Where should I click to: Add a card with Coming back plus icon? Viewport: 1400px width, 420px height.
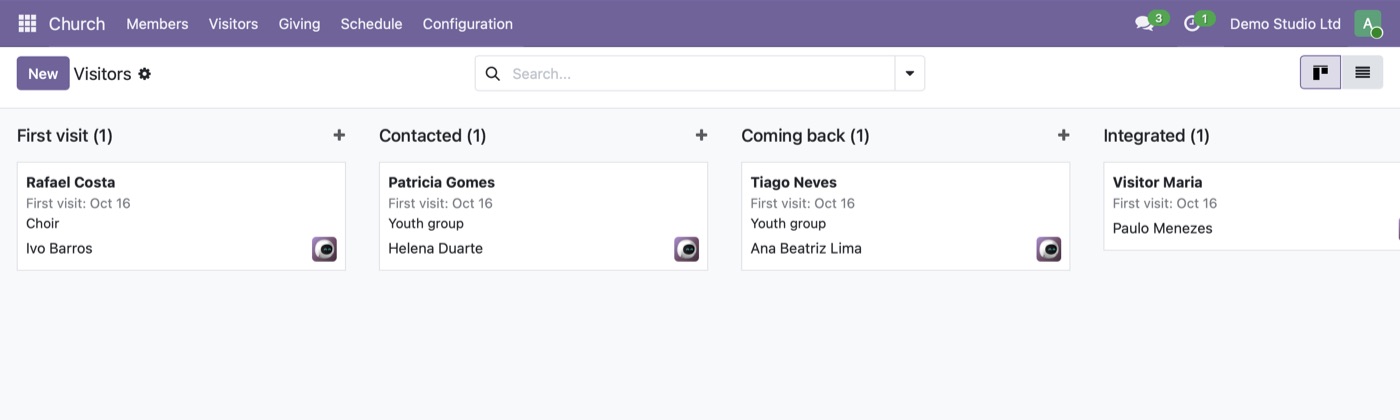point(1063,135)
